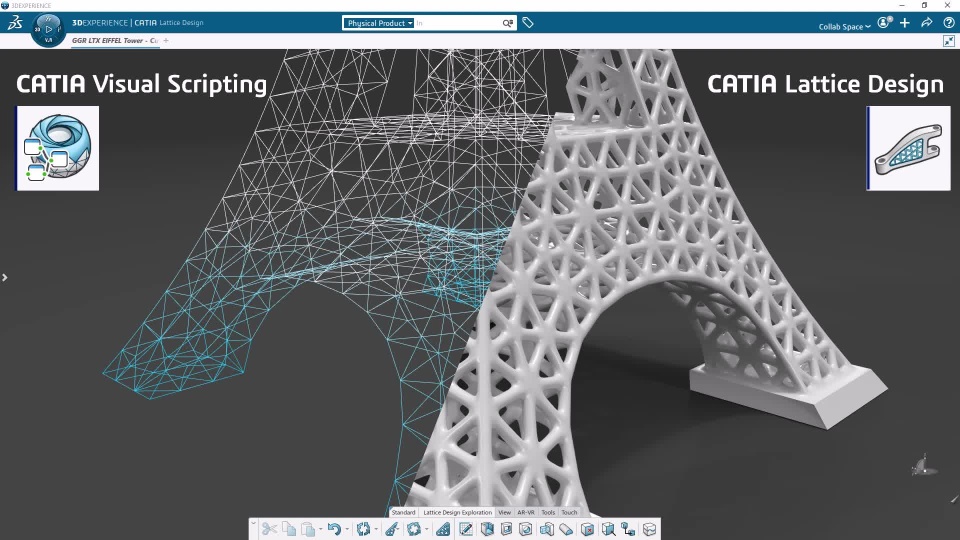Click the Cut scissors icon
960x540 pixels.
[x=269, y=529]
